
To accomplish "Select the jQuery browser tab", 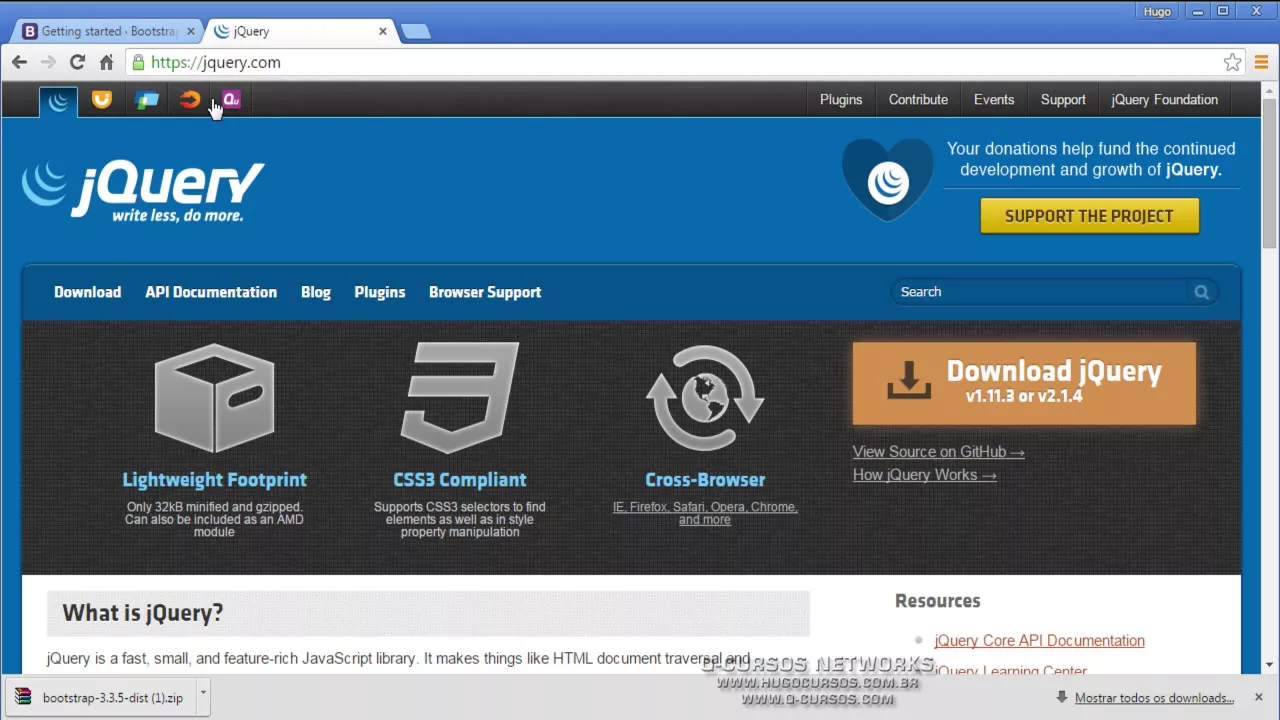I will [300, 31].
